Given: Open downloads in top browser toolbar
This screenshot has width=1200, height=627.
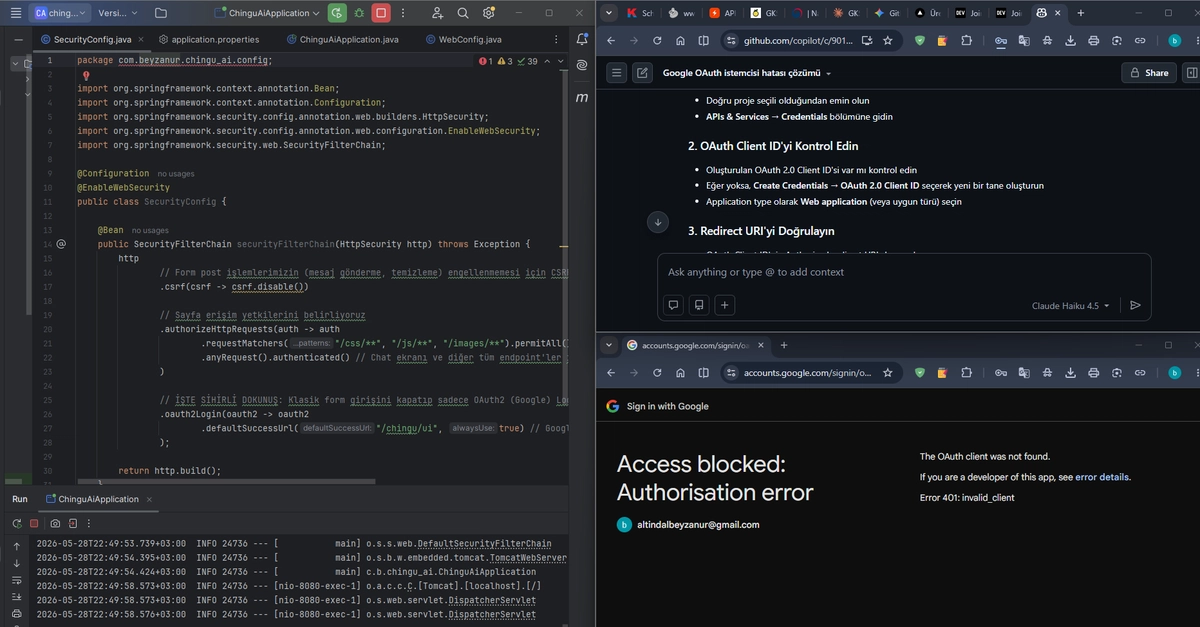Looking at the screenshot, I should tap(1070, 41).
